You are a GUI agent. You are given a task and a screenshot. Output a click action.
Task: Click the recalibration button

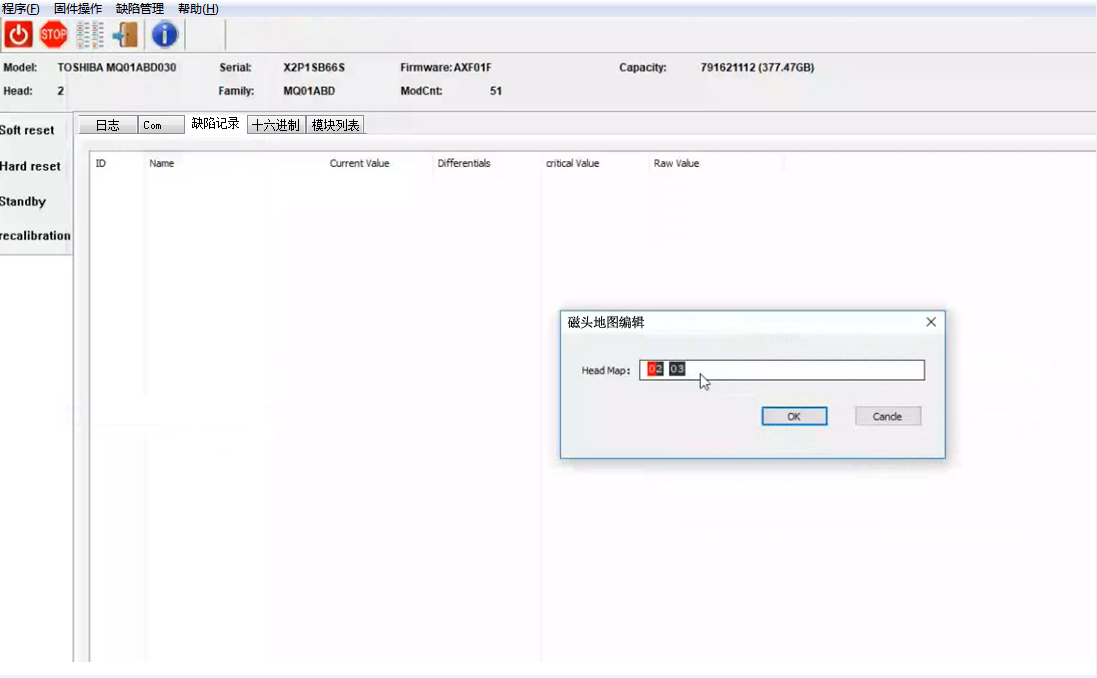[35, 236]
